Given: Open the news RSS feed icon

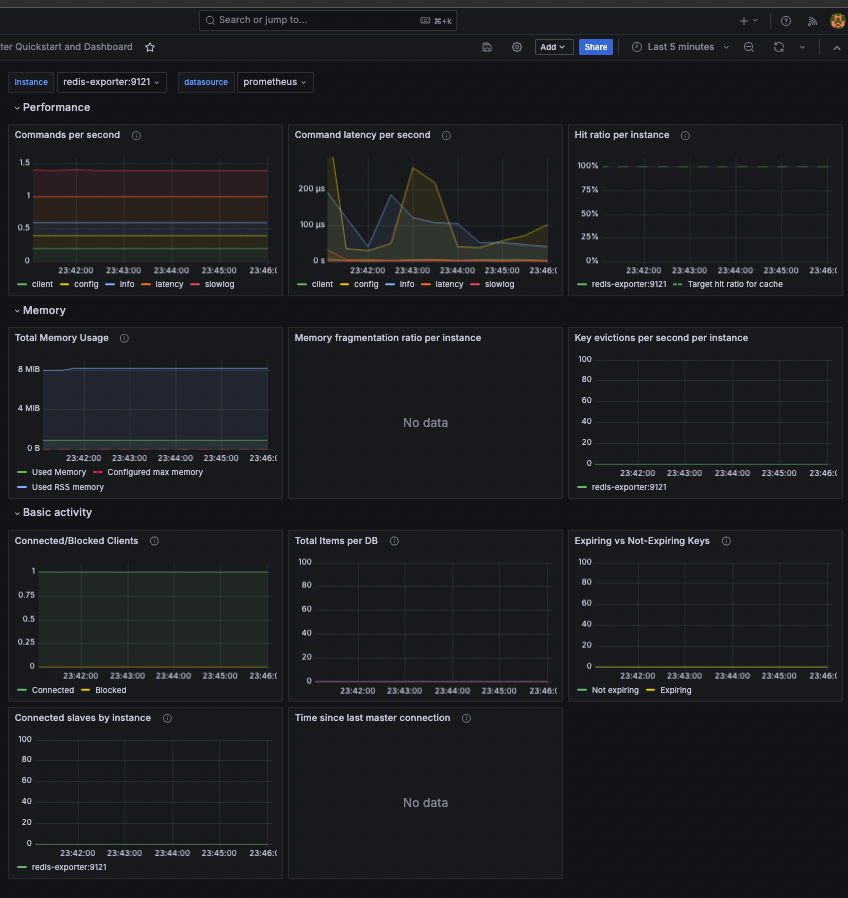Looking at the screenshot, I should pos(812,21).
